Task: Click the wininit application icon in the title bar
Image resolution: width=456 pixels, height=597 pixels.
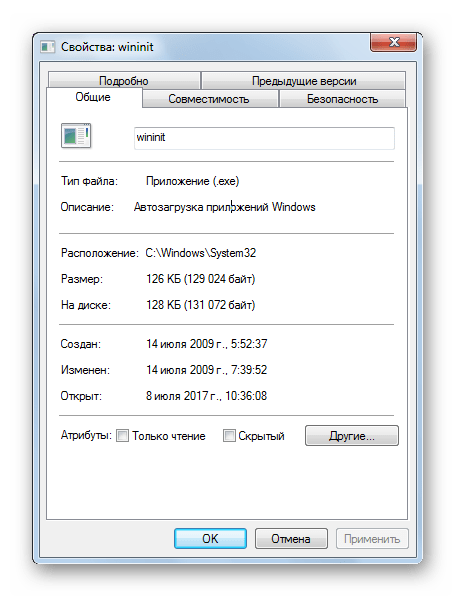Action: coord(48,47)
